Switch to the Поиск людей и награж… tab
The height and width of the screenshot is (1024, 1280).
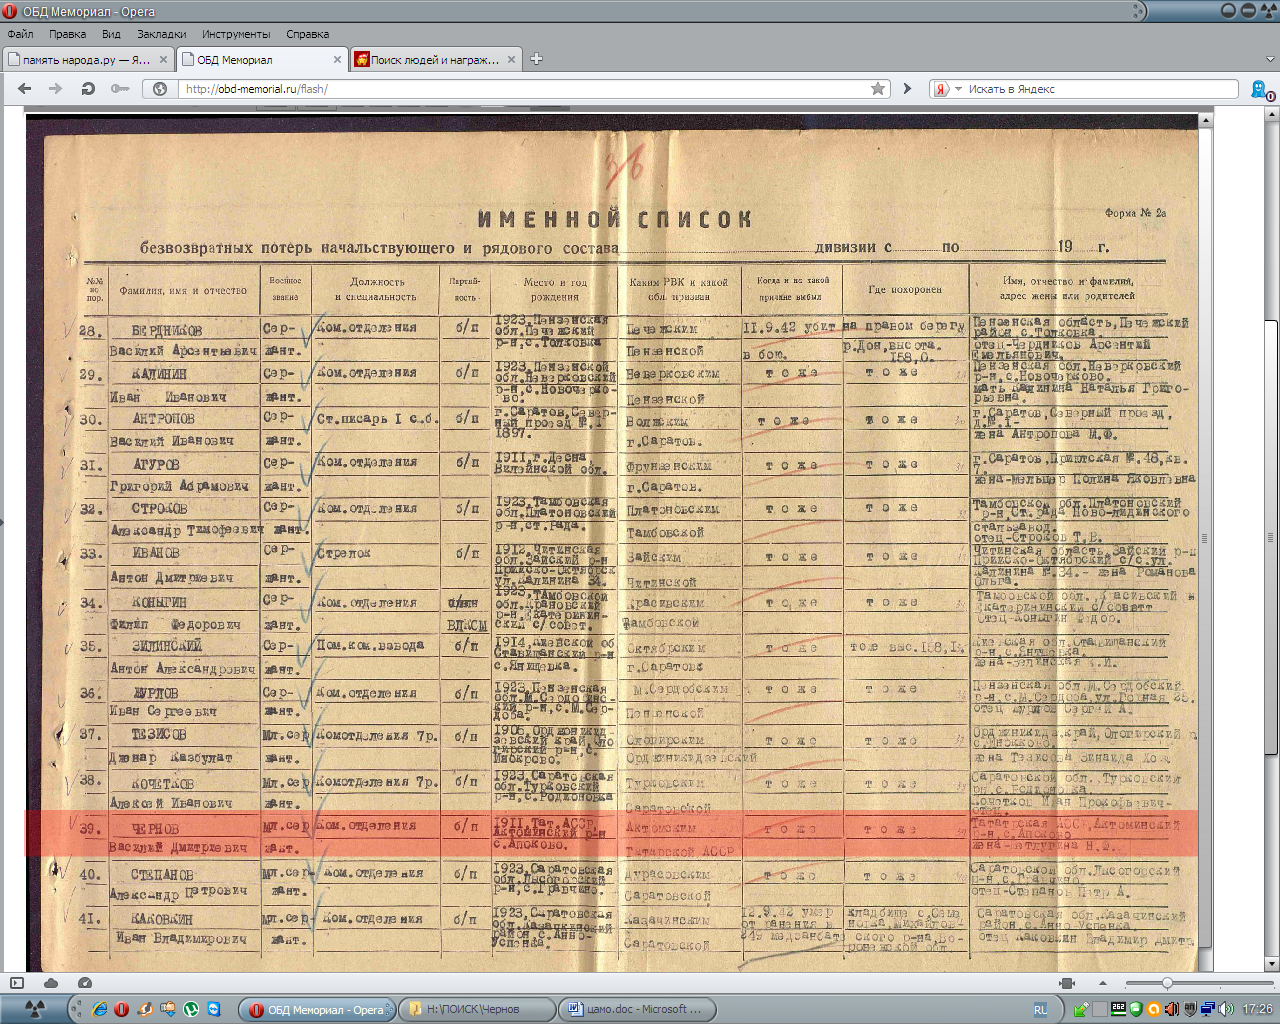pyautogui.click(x=436, y=60)
